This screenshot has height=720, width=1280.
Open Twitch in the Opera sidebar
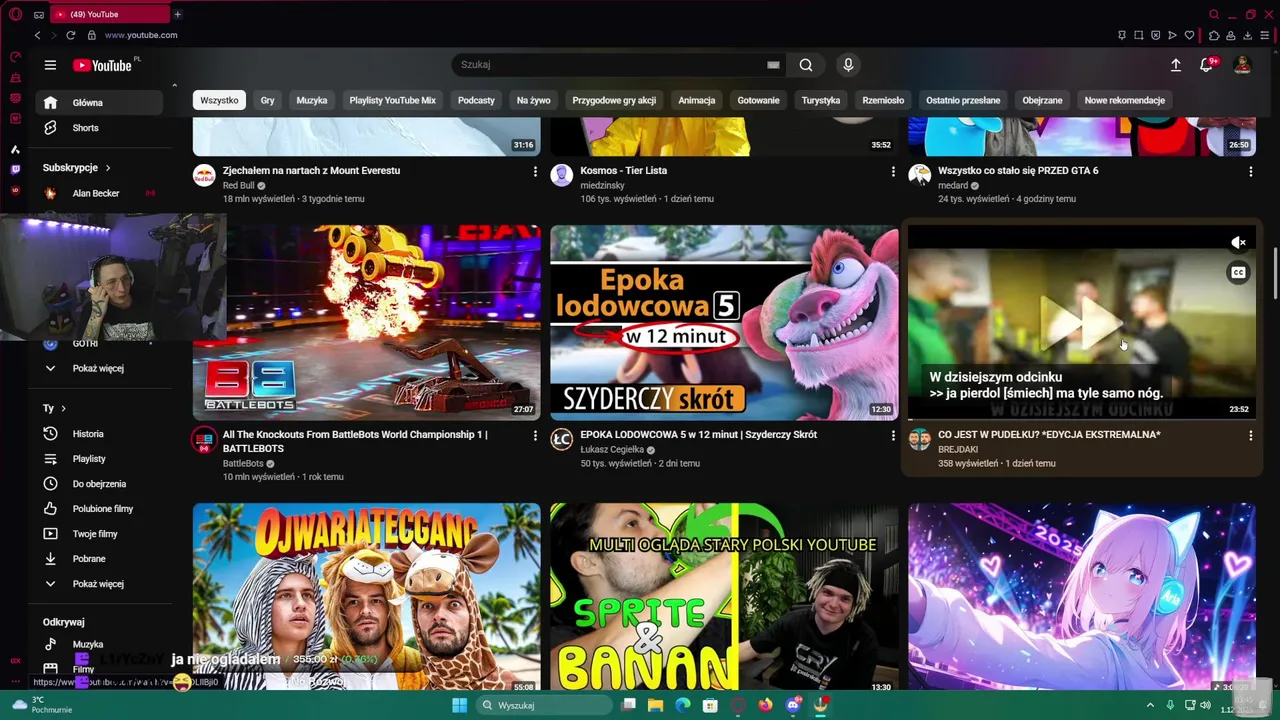(15, 169)
